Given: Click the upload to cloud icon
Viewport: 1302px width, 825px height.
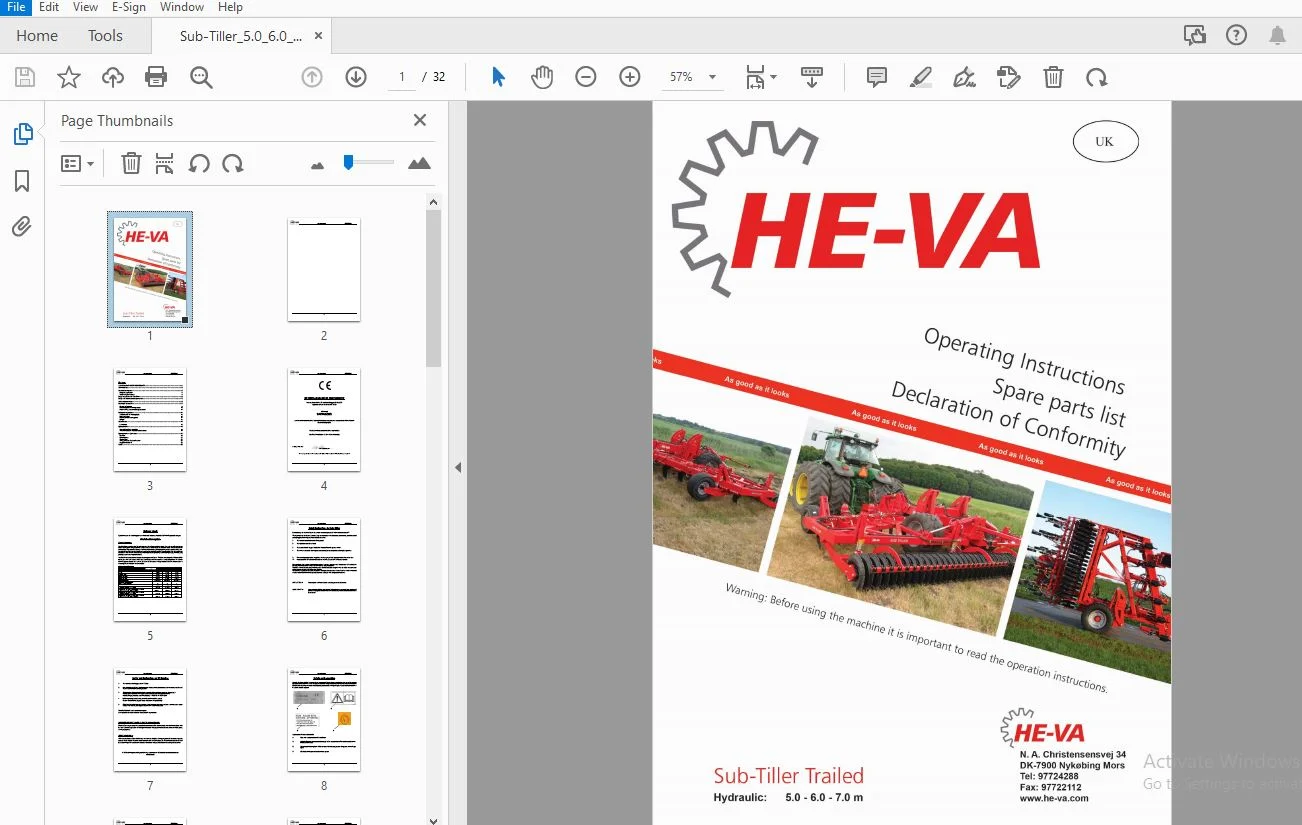Looking at the screenshot, I should 113,77.
